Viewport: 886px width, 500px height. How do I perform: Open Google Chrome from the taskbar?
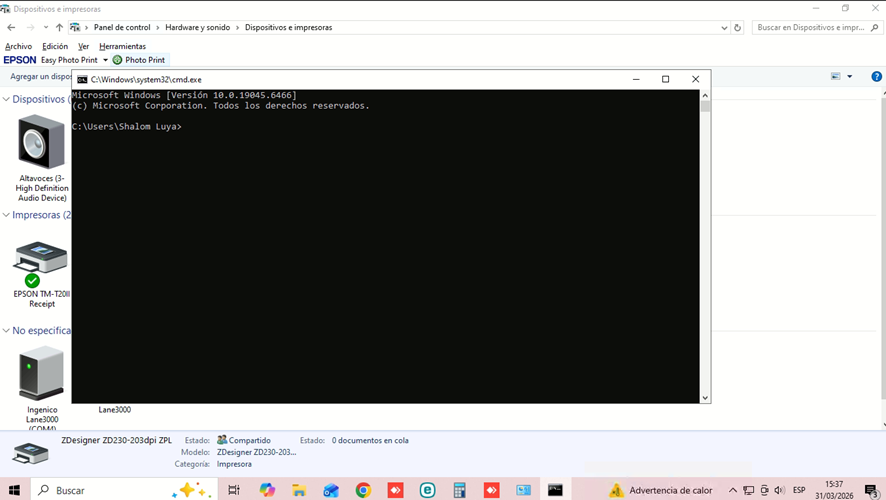[x=363, y=490]
